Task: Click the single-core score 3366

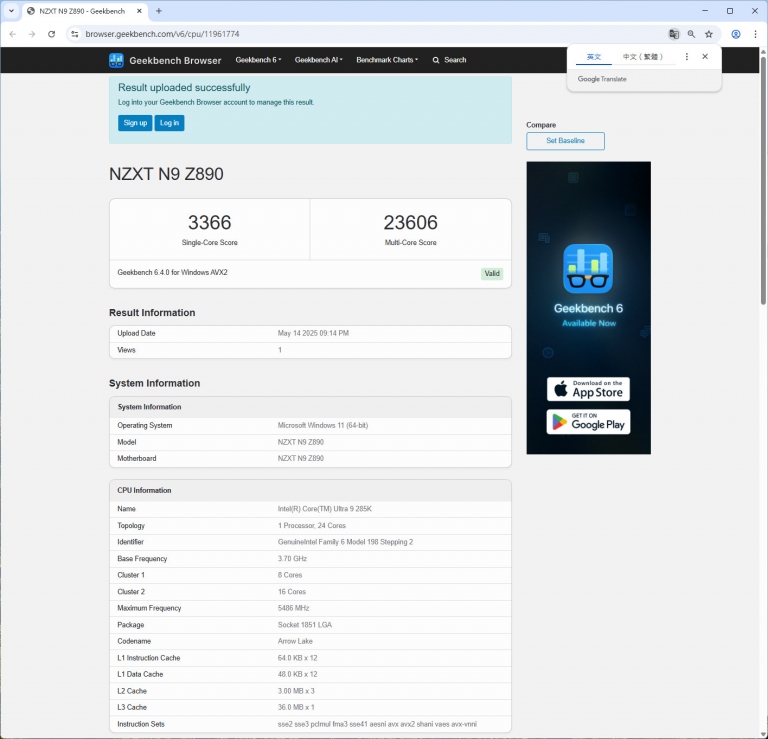Action: (210, 222)
